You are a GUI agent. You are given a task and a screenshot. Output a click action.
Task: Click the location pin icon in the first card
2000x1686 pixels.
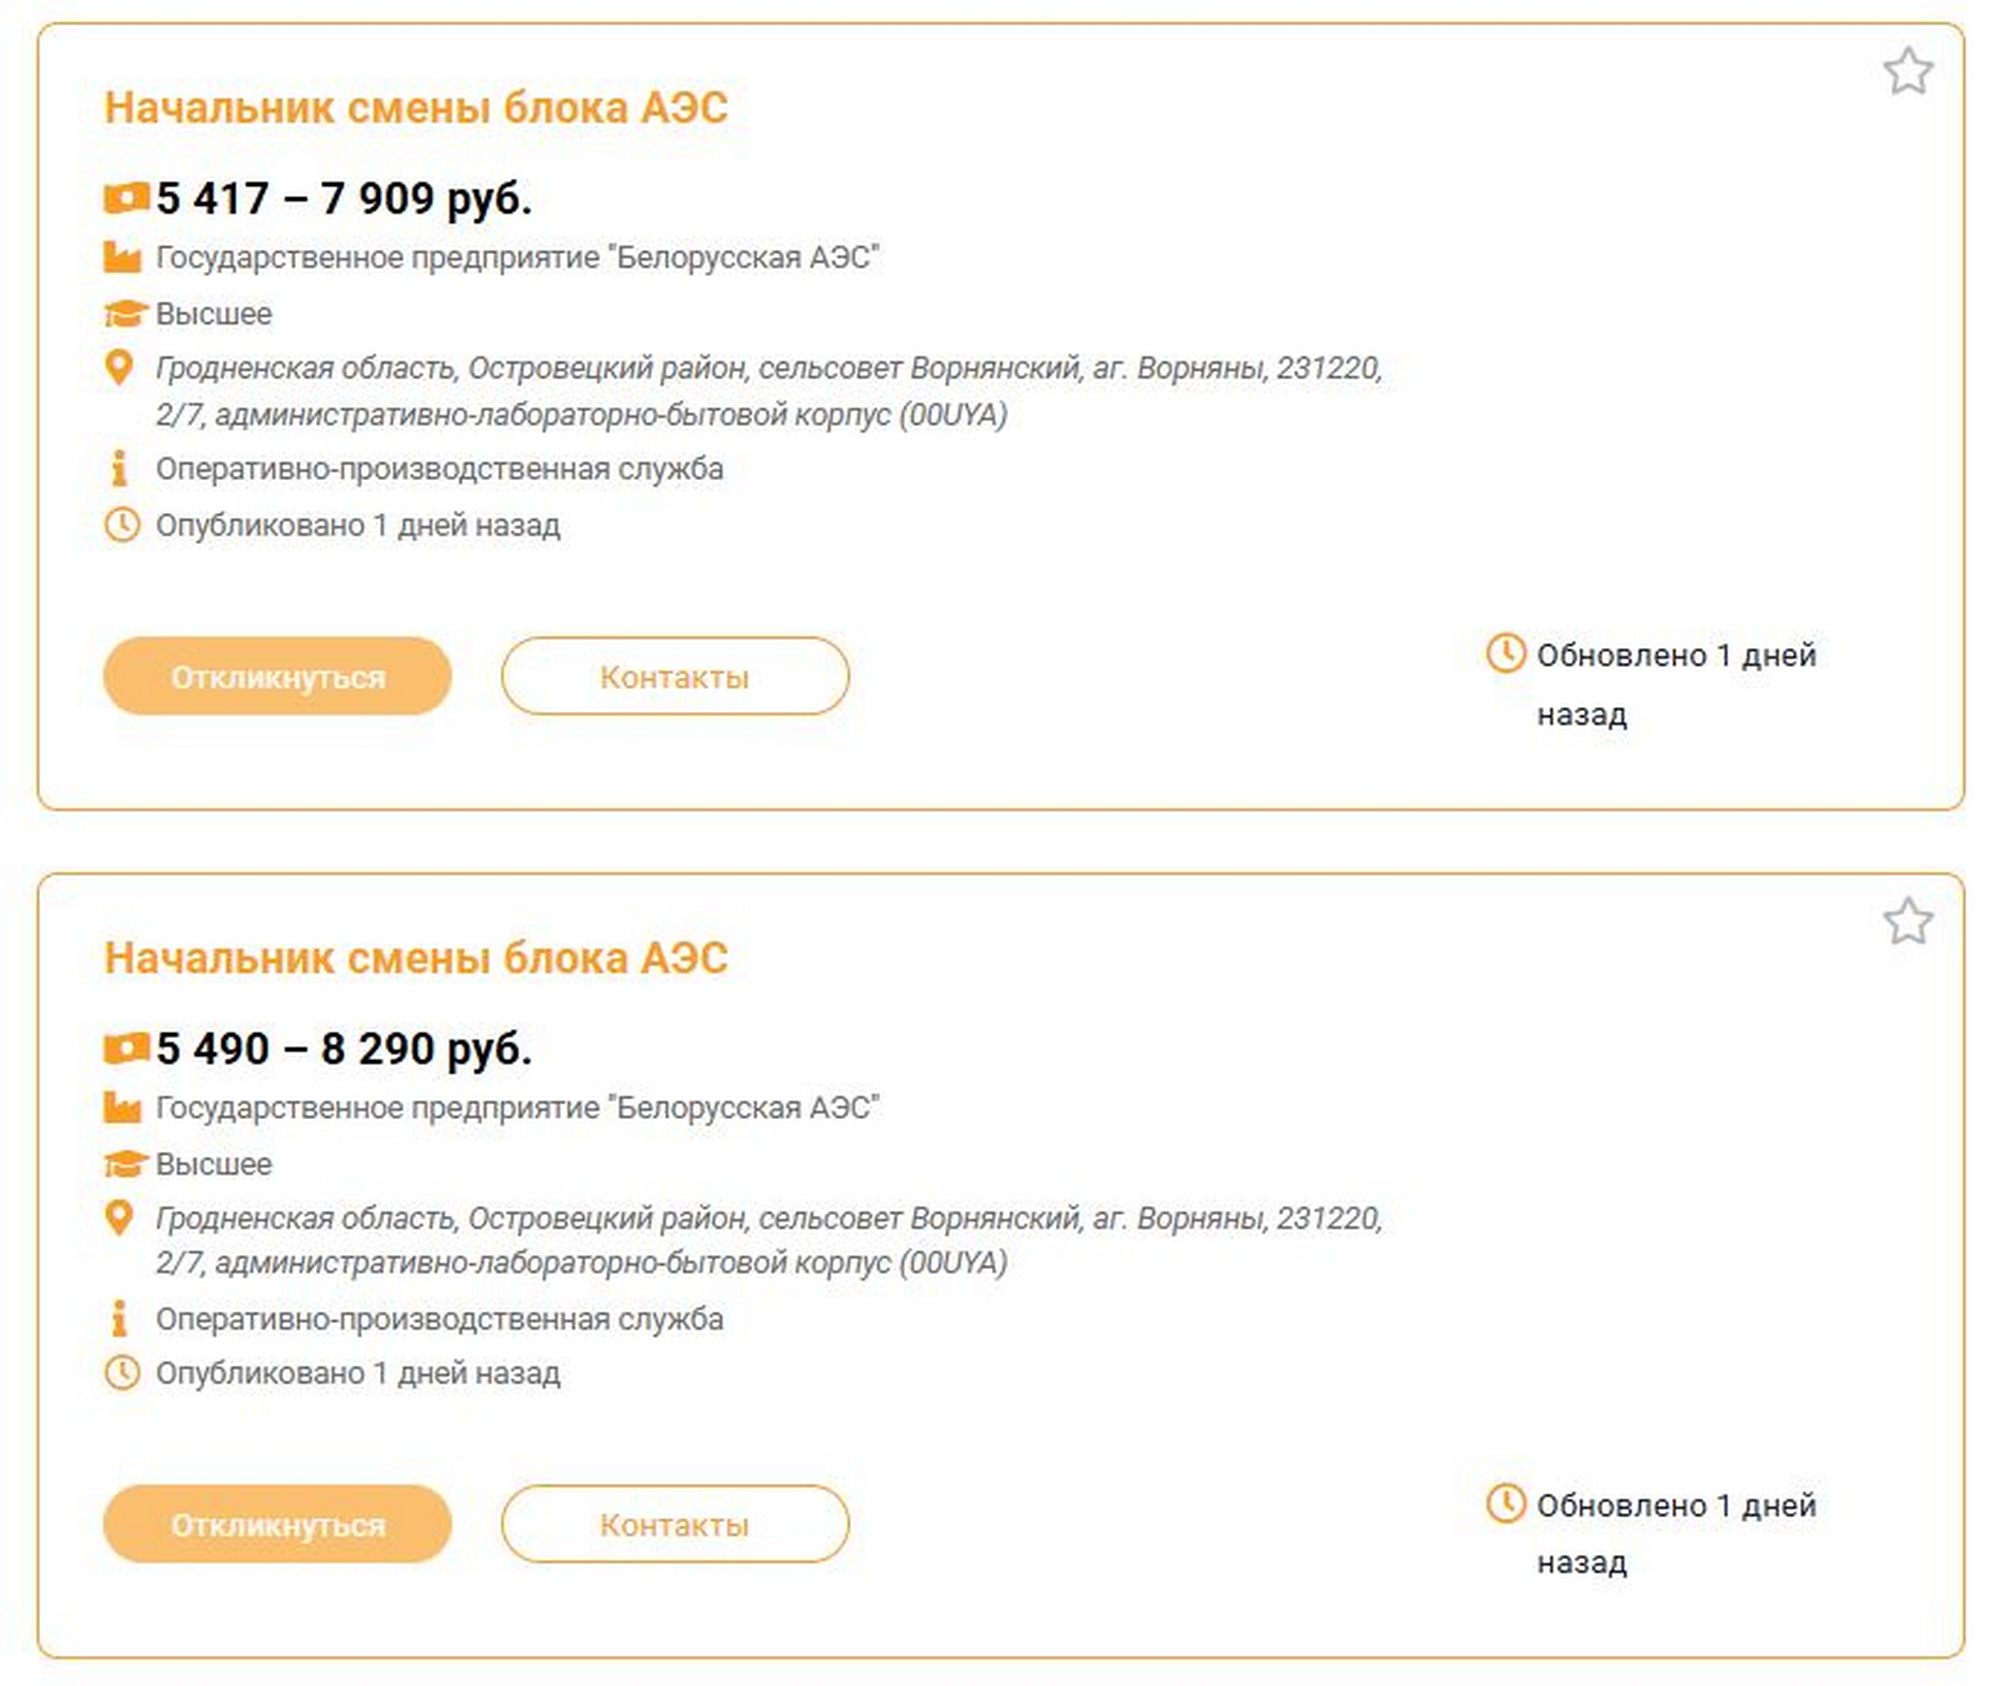(119, 368)
